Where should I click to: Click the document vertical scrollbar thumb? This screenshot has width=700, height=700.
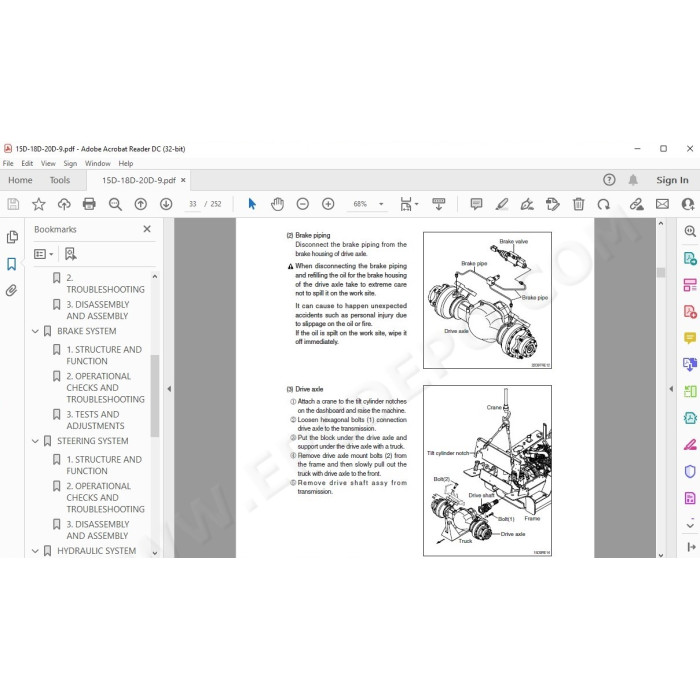coord(661,272)
